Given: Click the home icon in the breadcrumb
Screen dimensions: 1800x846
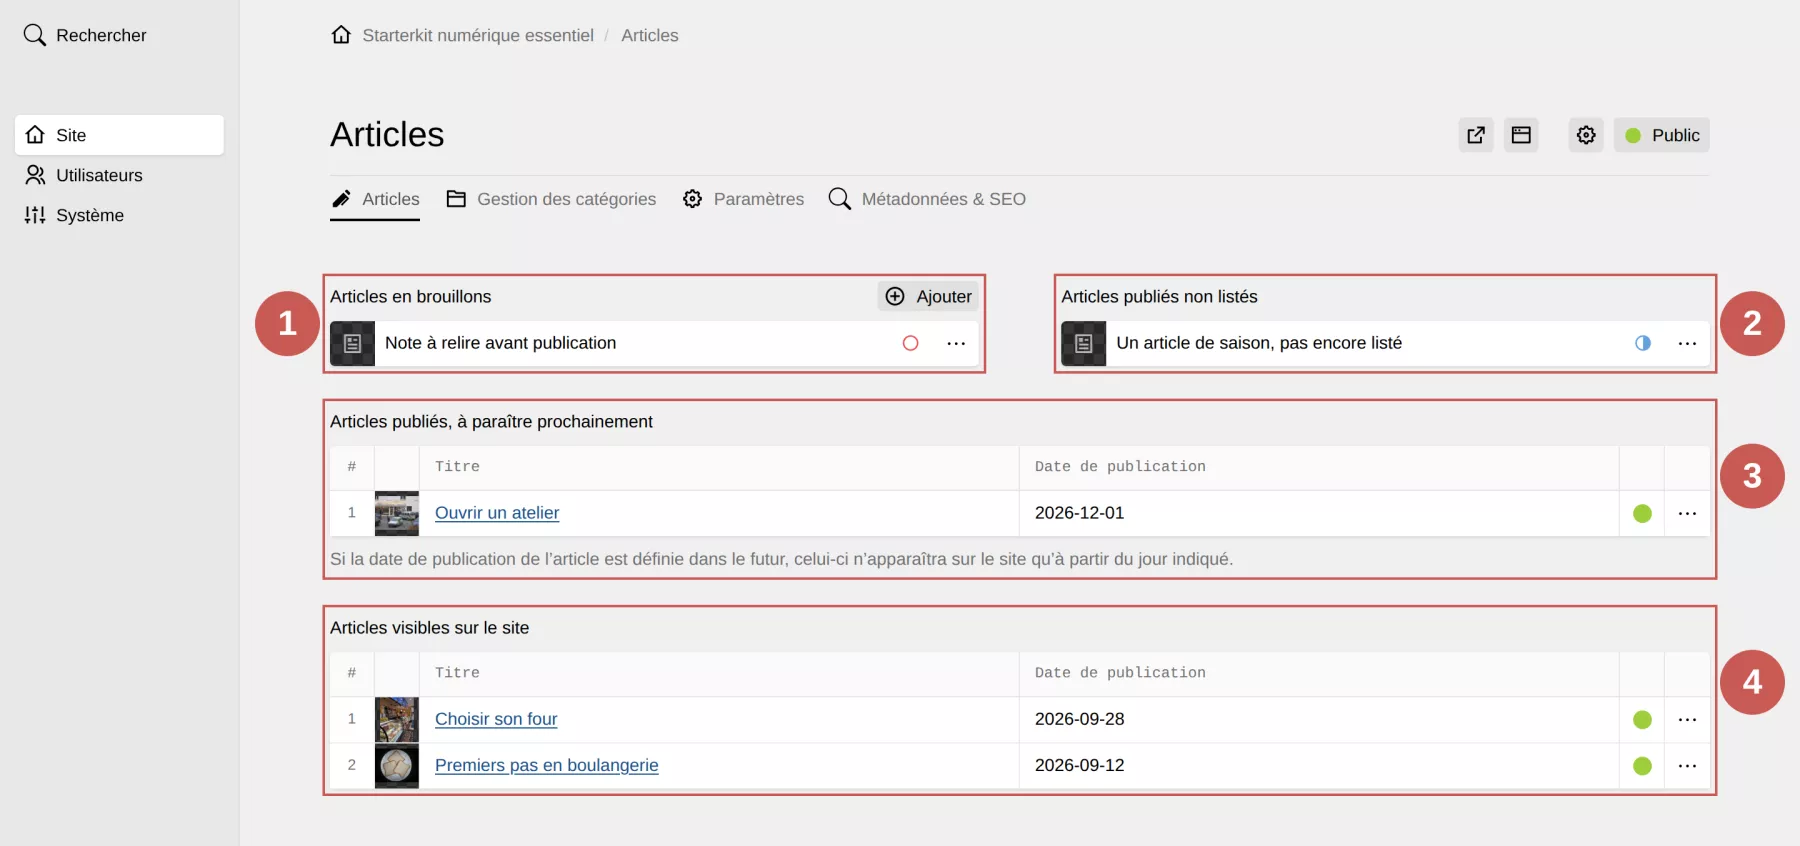Looking at the screenshot, I should pos(341,35).
